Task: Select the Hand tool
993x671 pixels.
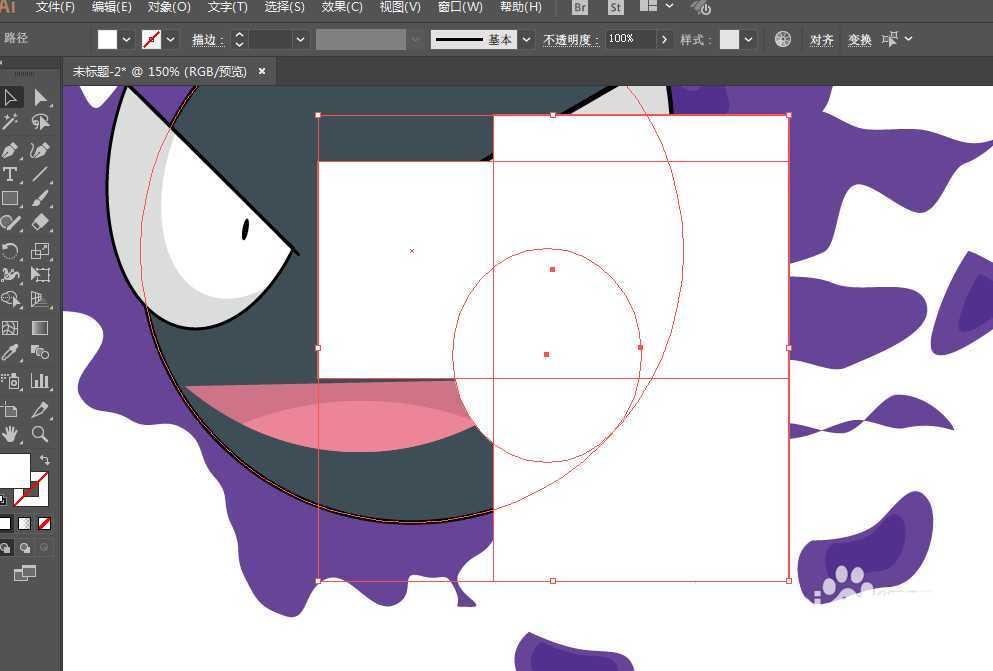Action: [10, 434]
